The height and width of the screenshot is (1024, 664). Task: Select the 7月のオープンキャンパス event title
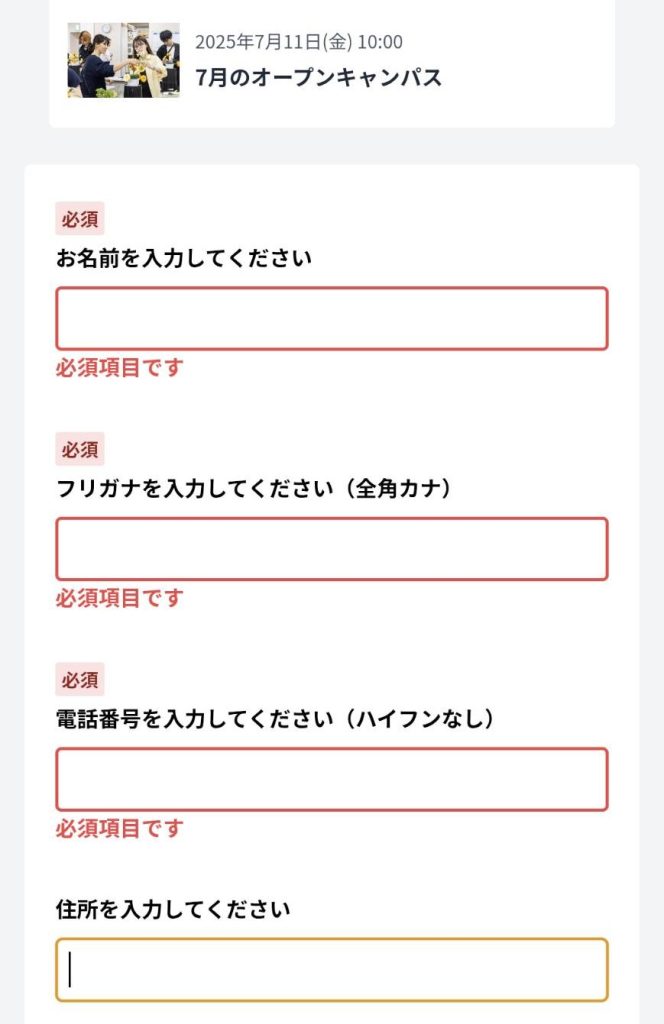click(x=319, y=77)
